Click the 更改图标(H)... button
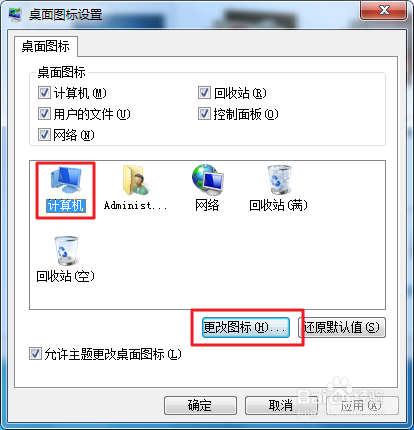The width and height of the screenshot is (414, 430). pos(246,327)
